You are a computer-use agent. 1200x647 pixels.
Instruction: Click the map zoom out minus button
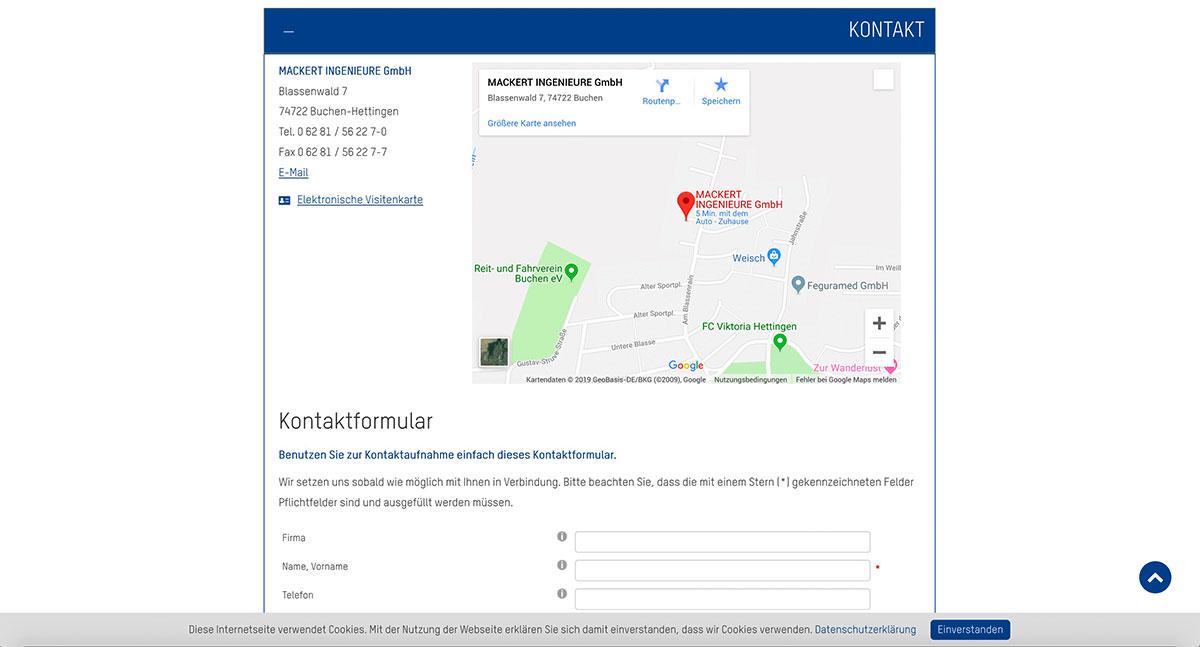[879, 352]
